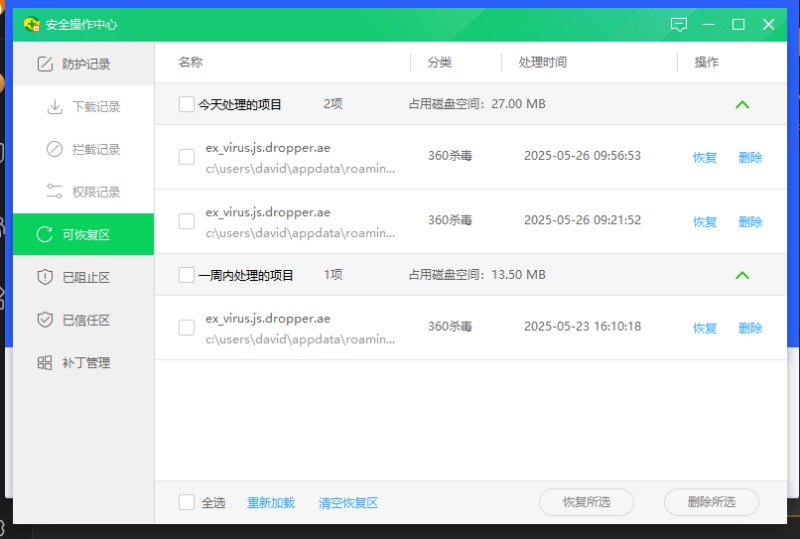This screenshot has width=800, height=539.
Task: Collapse the 今天处理的项目 section arrow
Action: (742, 104)
